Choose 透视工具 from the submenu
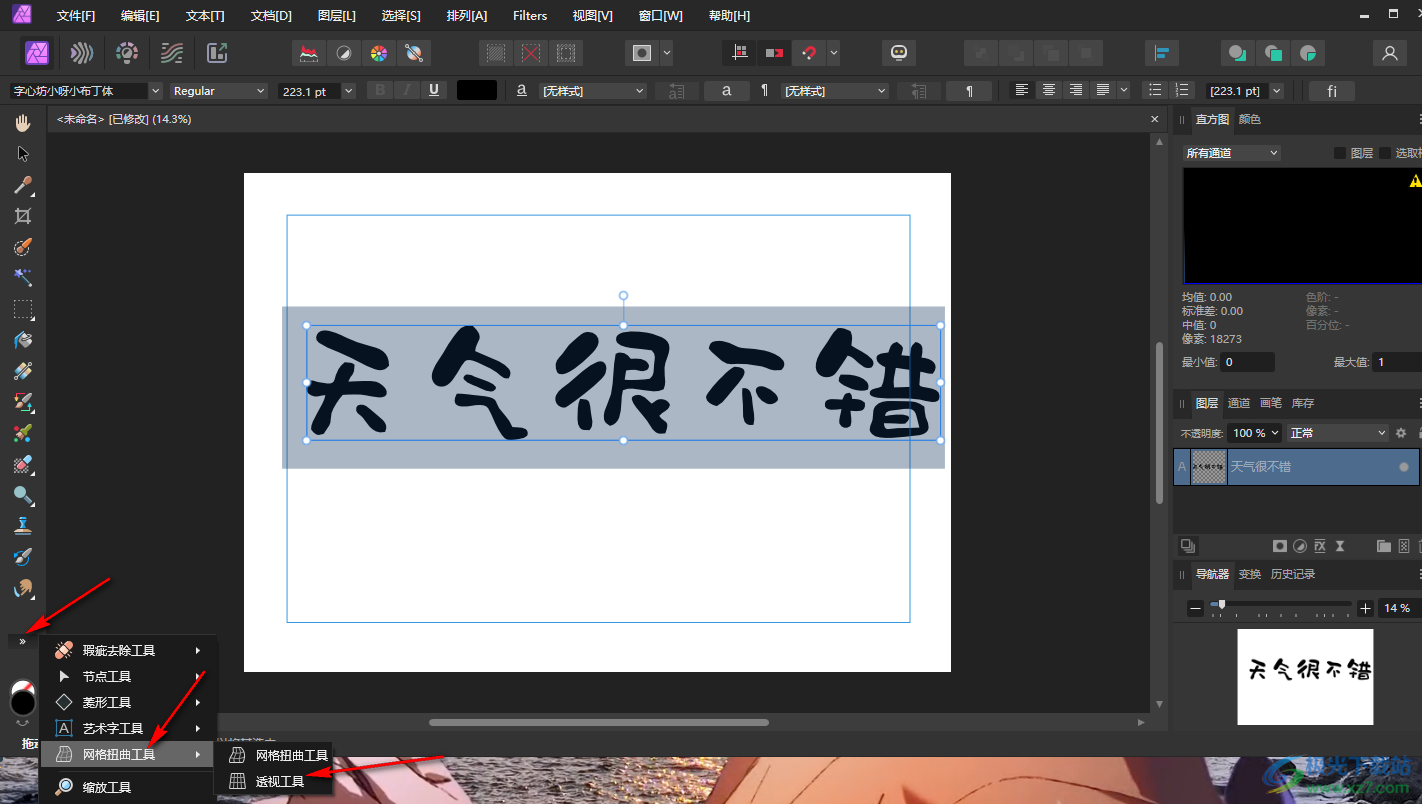Image resolution: width=1422 pixels, height=804 pixels. pos(279,781)
